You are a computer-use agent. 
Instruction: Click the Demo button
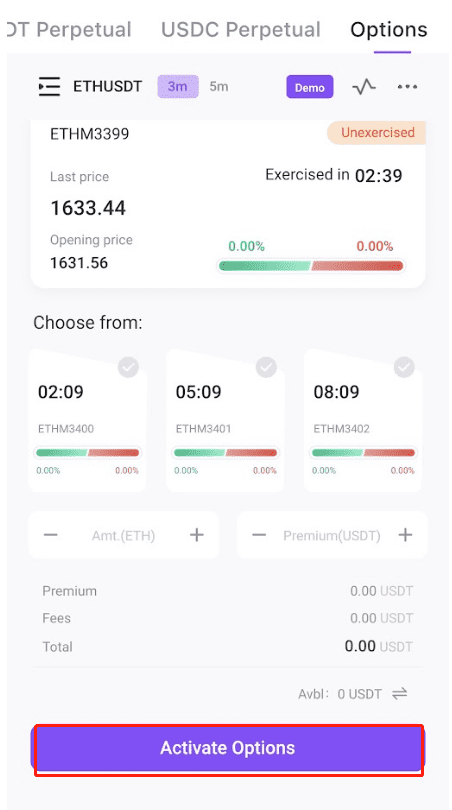(x=310, y=87)
